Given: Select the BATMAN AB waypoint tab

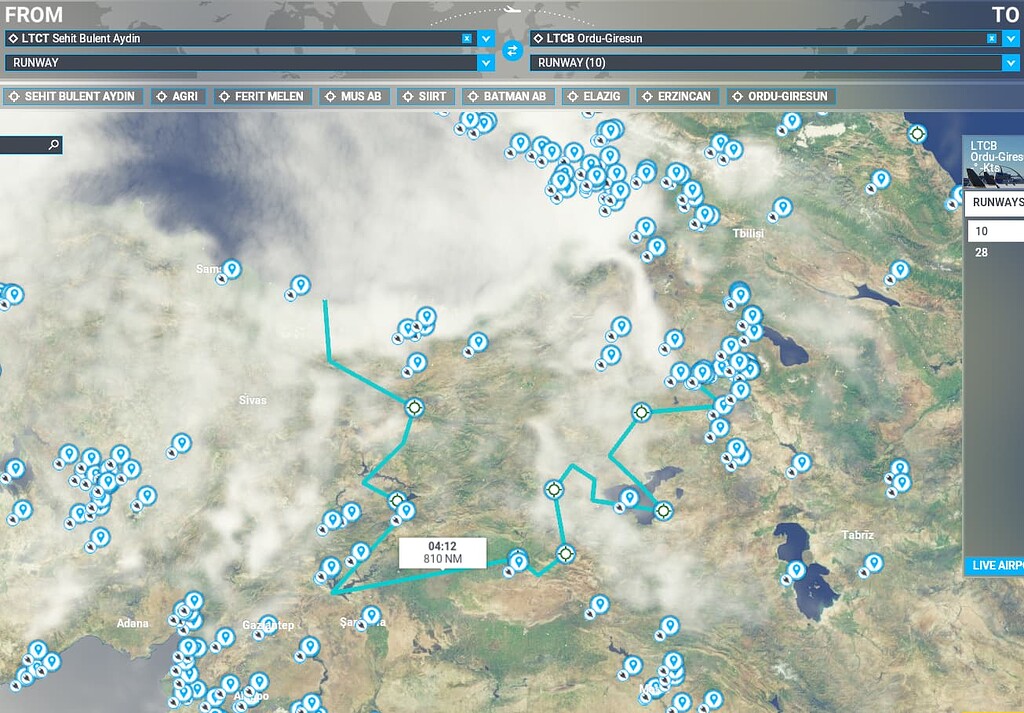Looking at the screenshot, I should (506, 96).
